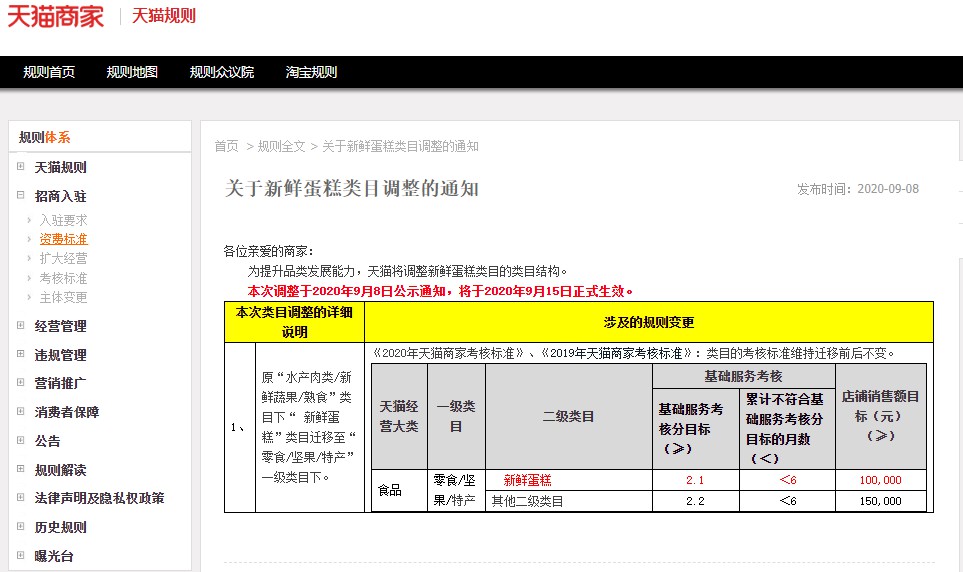
Task: Expand the 规则解读 tree node
Action: coord(20,469)
